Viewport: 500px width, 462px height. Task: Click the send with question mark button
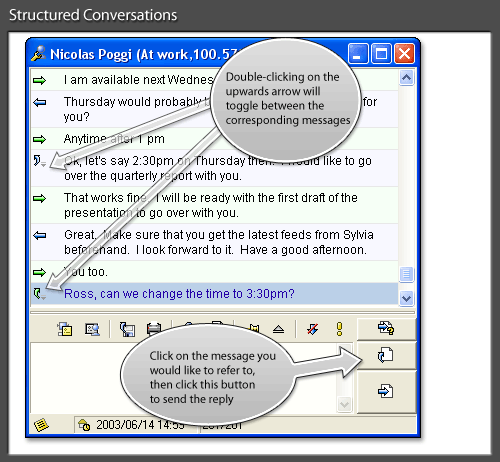(386, 328)
